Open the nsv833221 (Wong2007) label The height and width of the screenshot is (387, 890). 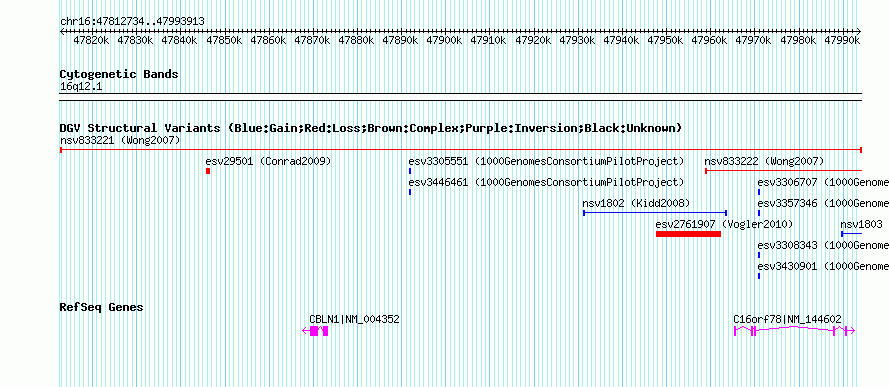(120, 140)
